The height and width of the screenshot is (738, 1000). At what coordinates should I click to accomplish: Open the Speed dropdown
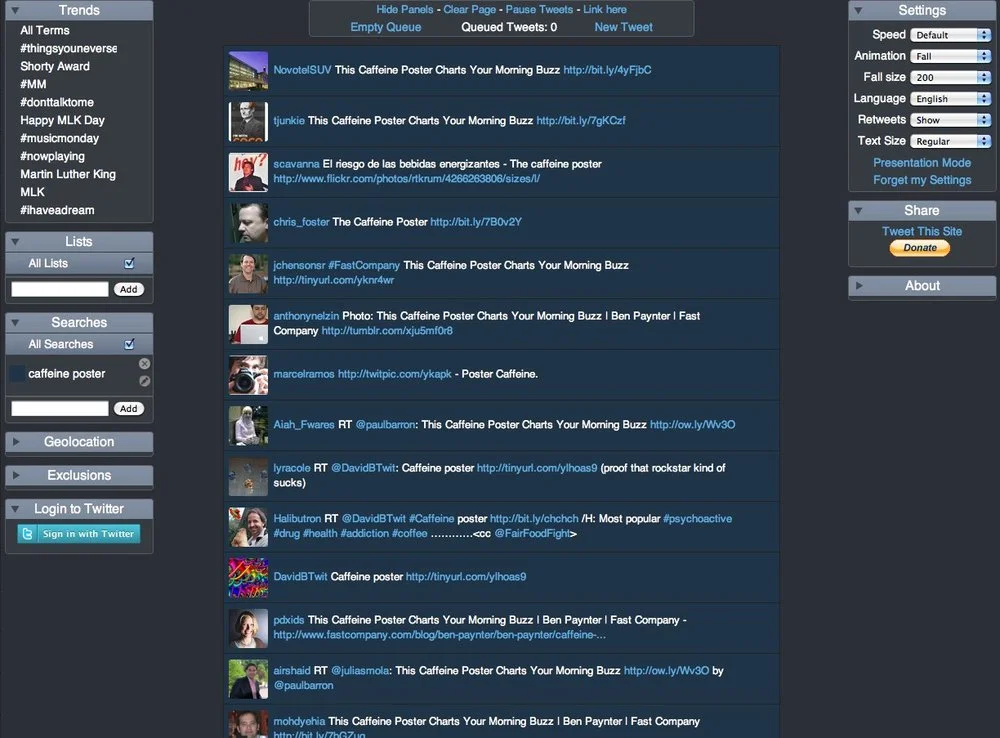click(950, 34)
